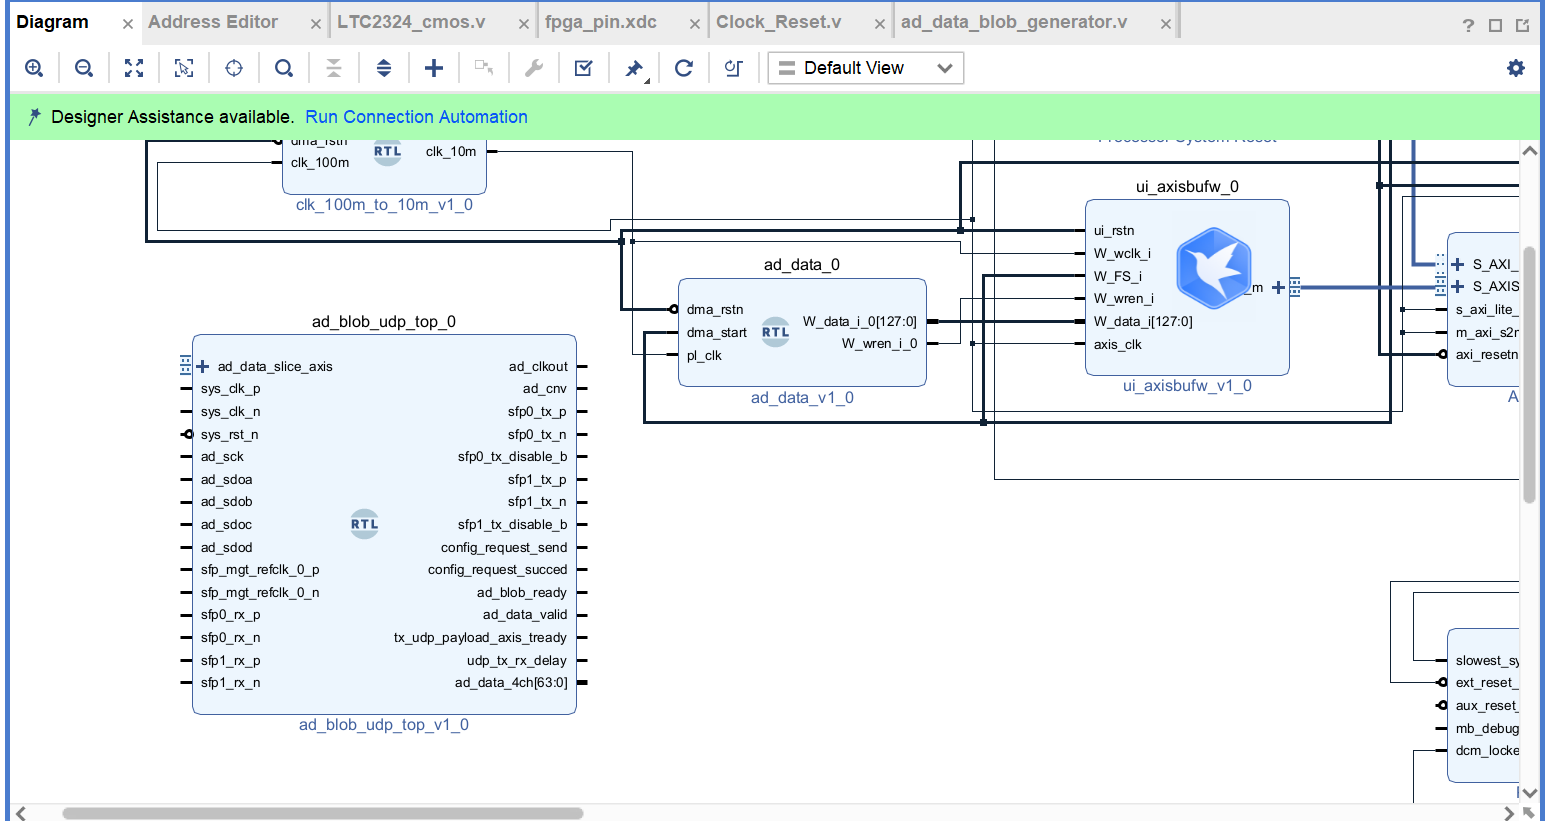Click the Run Connection Automation link
Screen dimensions: 1559x821
(416, 117)
